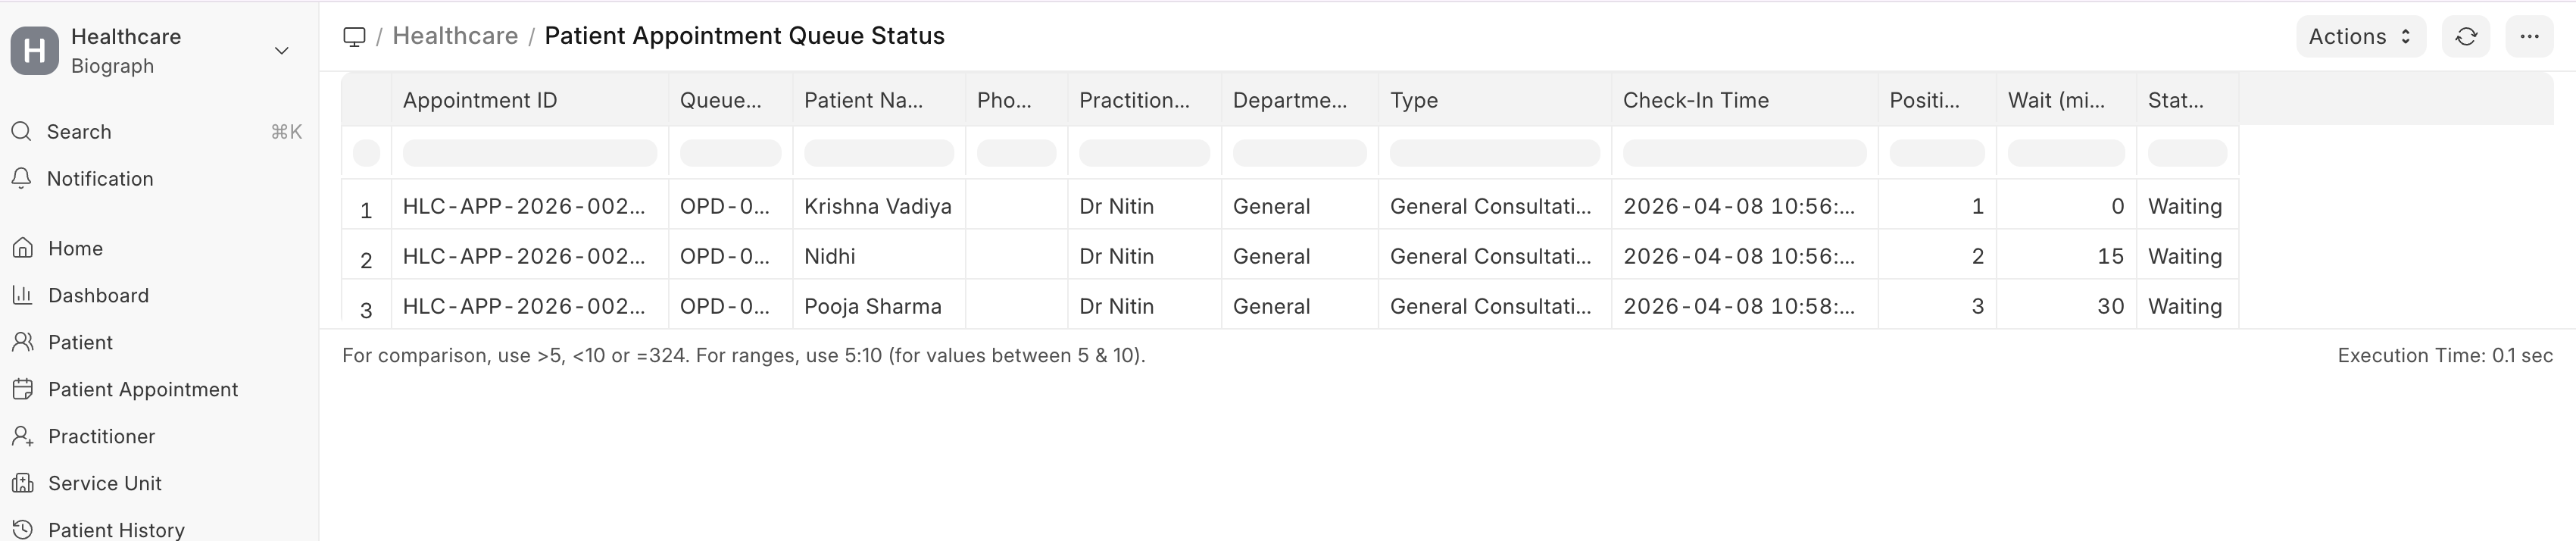The image size is (2576, 541).
Task: Click the Patient Name filter field
Action: tap(878, 153)
